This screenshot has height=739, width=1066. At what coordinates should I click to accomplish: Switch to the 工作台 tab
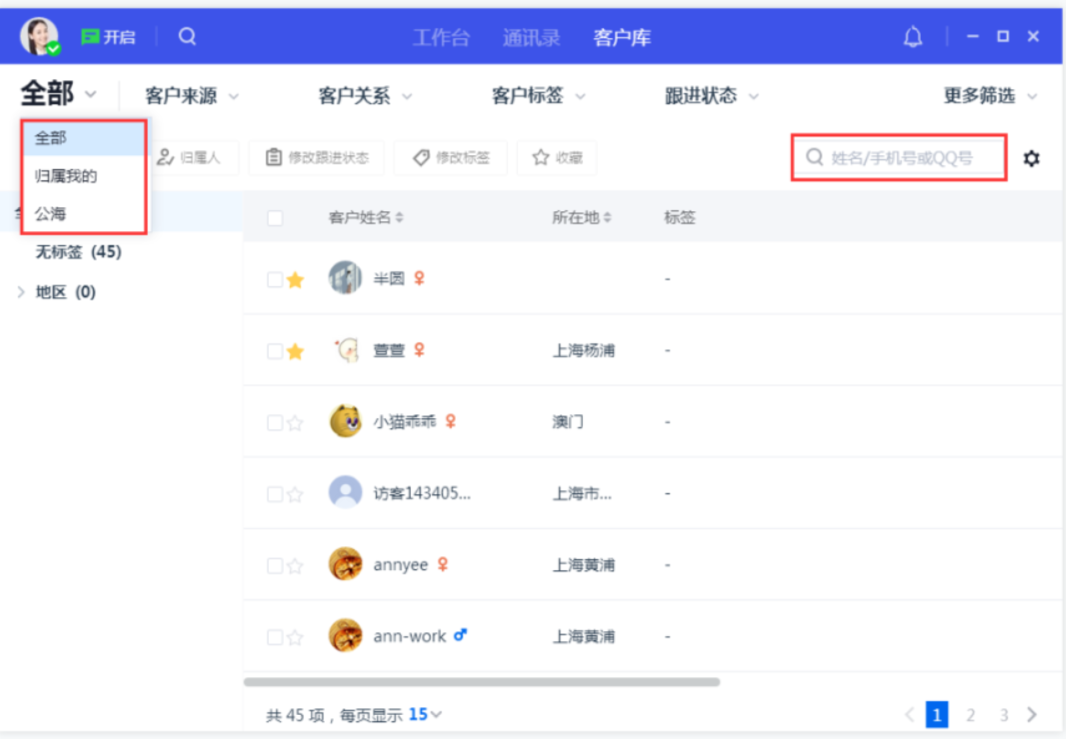(x=442, y=37)
